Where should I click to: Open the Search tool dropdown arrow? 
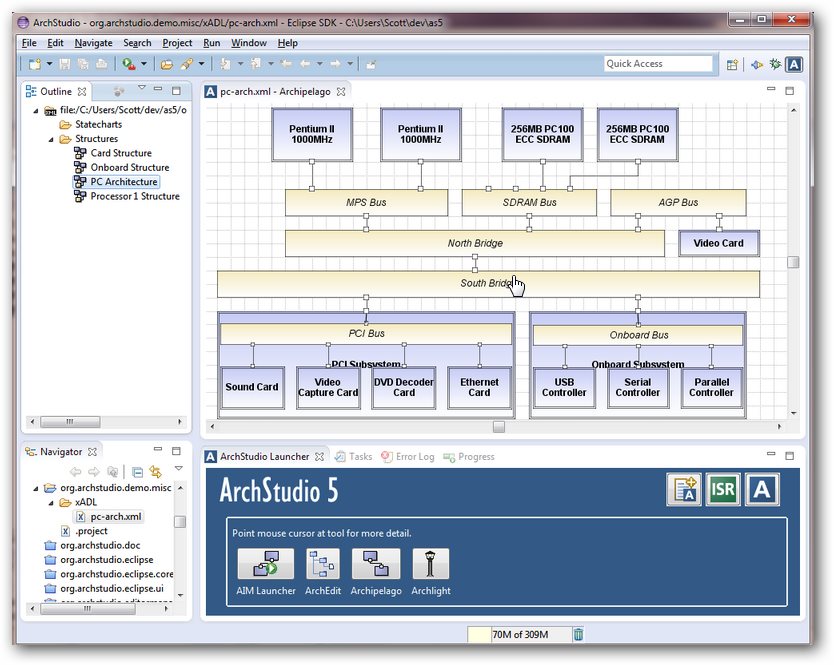[201, 64]
